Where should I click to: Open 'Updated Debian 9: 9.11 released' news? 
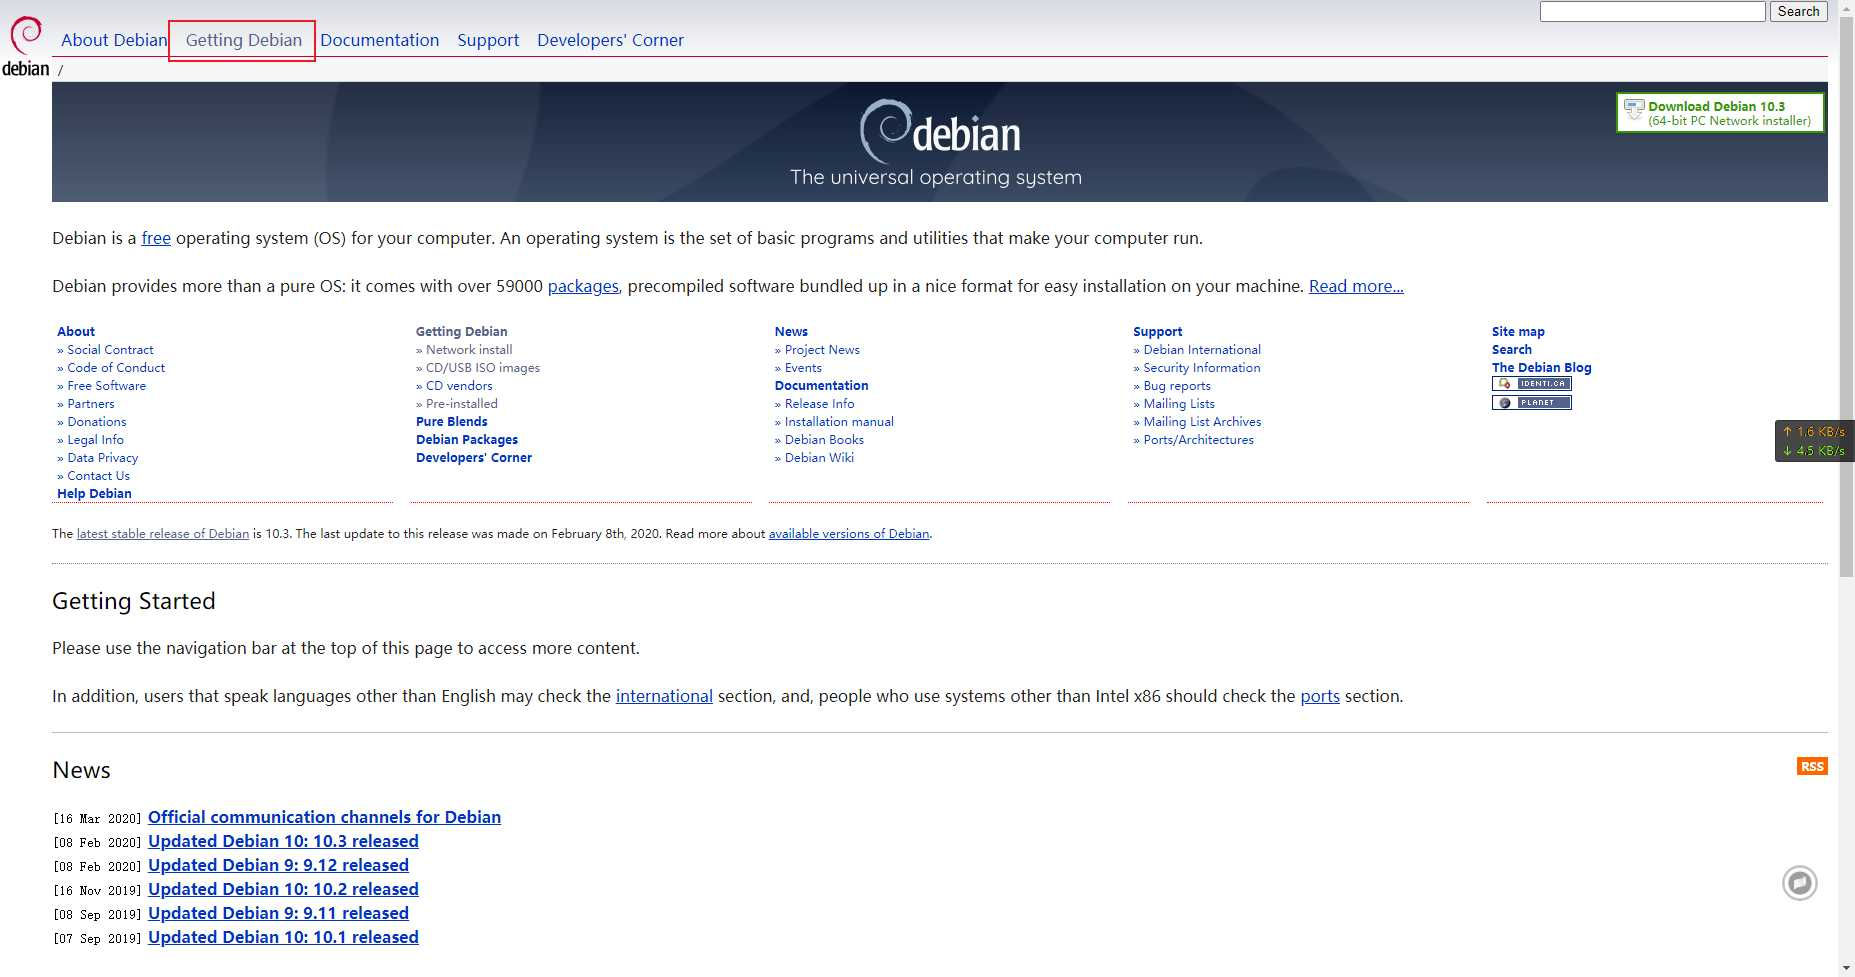click(278, 913)
